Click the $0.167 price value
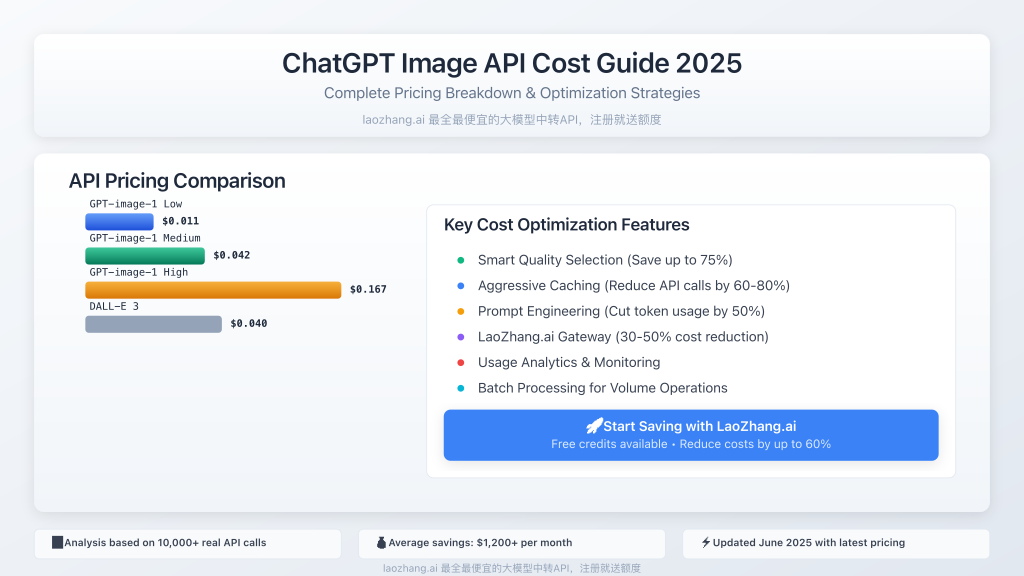This screenshot has height=576, width=1024. point(368,289)
